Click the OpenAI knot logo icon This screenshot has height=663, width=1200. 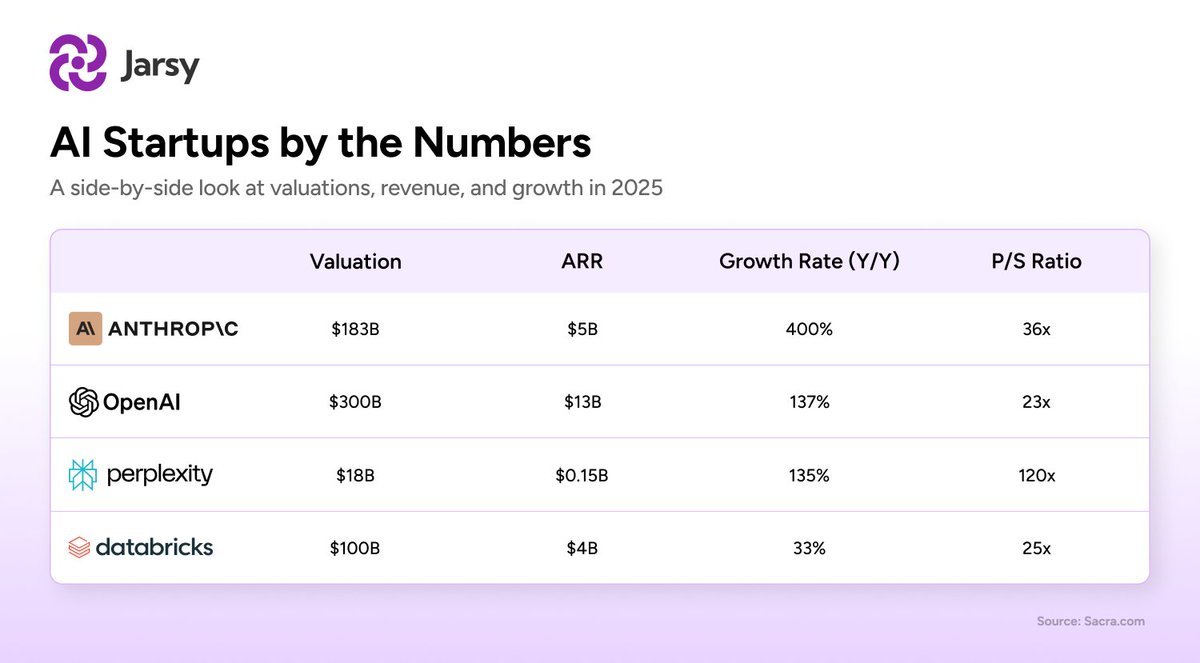[83, 402]
